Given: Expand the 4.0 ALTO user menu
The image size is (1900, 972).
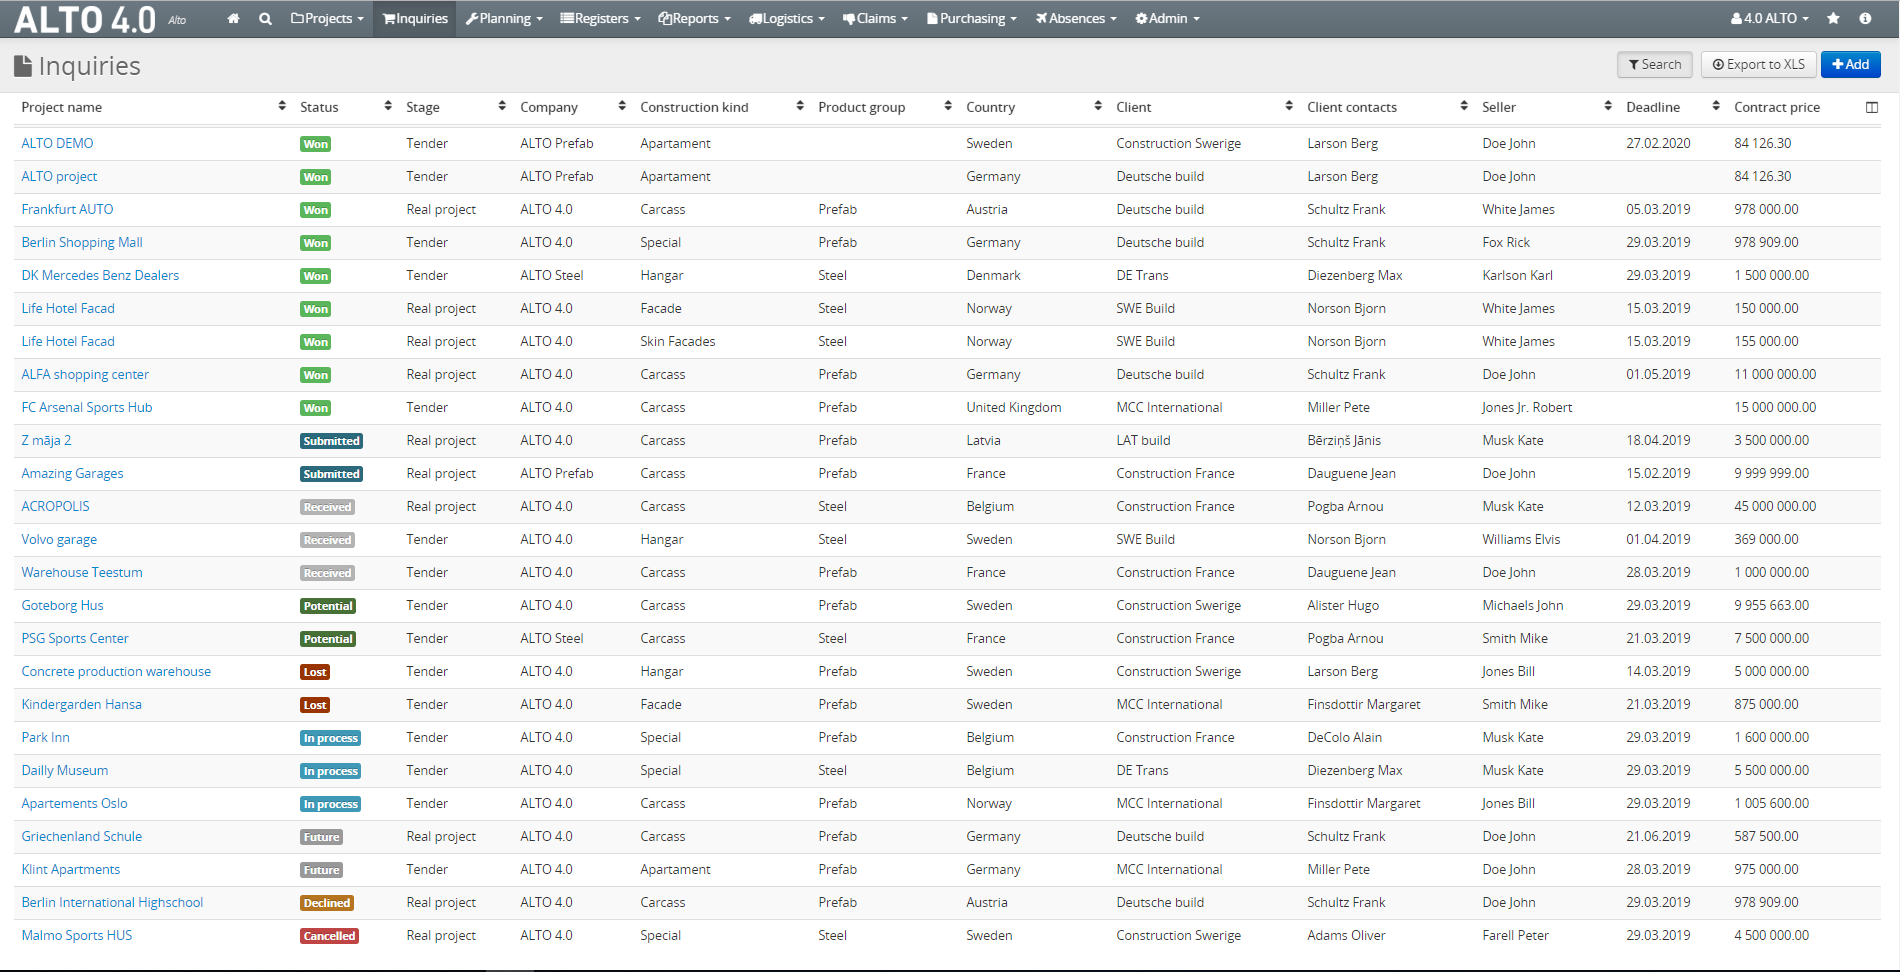Looking at the screenshot, I should tap(1769, 19).
